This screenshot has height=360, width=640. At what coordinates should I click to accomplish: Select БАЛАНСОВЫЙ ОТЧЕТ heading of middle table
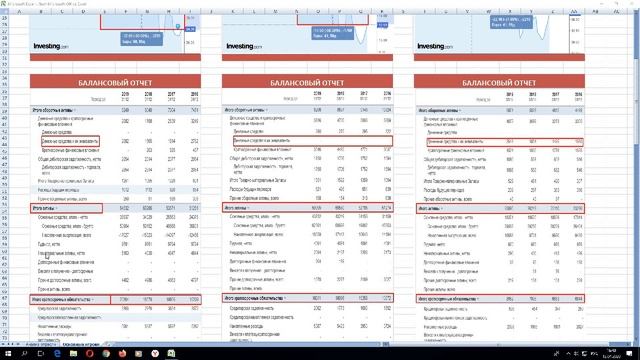pos(307,83)
